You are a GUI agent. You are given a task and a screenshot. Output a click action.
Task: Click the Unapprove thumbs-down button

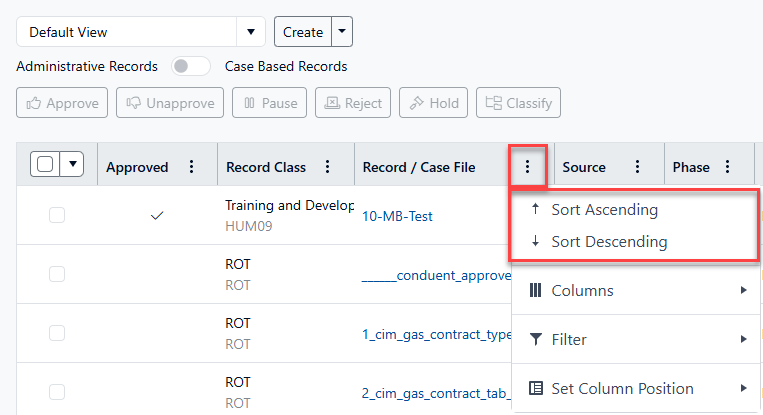(170, 103)
